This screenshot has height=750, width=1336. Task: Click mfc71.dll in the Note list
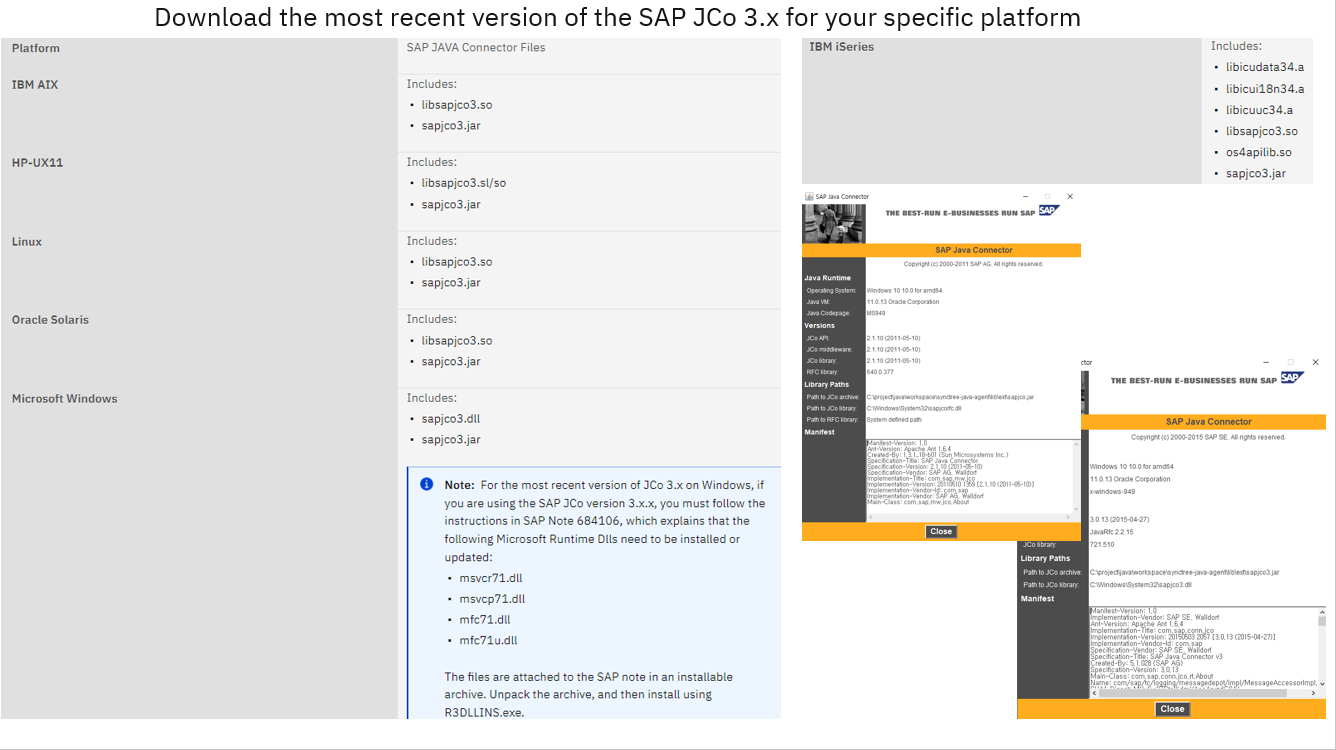click(485, 620)
